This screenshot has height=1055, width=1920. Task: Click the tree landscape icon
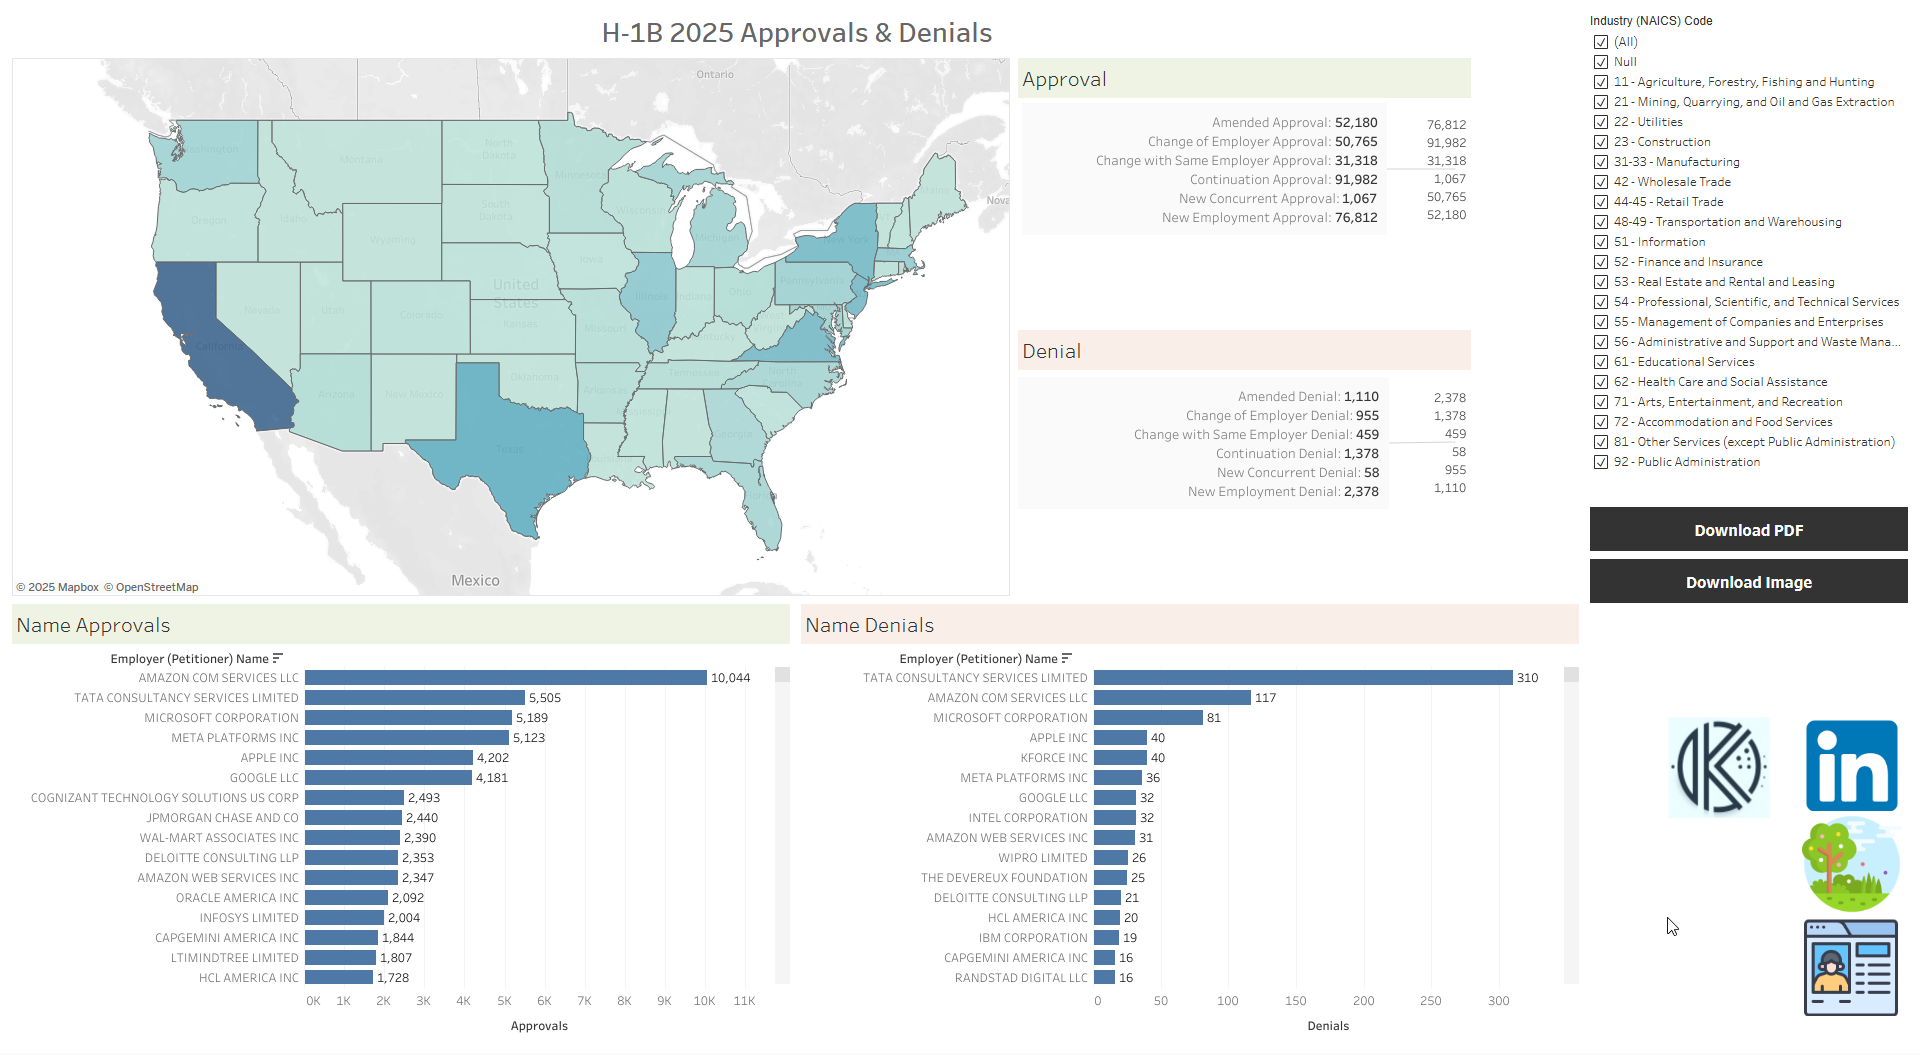point(1851,864)
